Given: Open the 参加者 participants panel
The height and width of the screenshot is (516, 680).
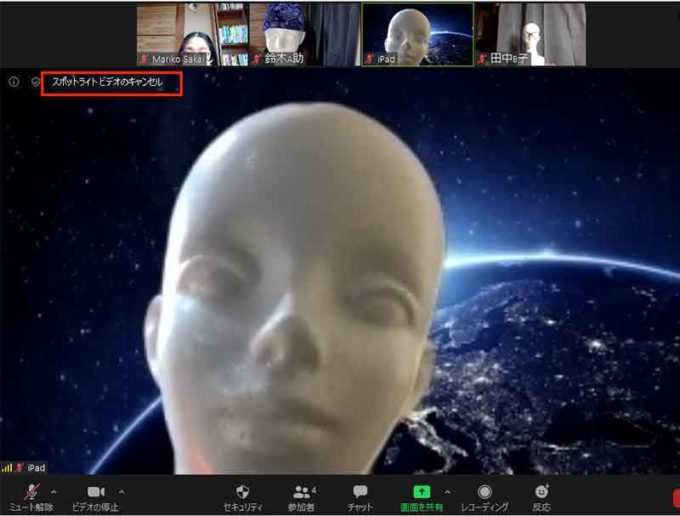Looking at the screenshot, I should coord(301,498).
